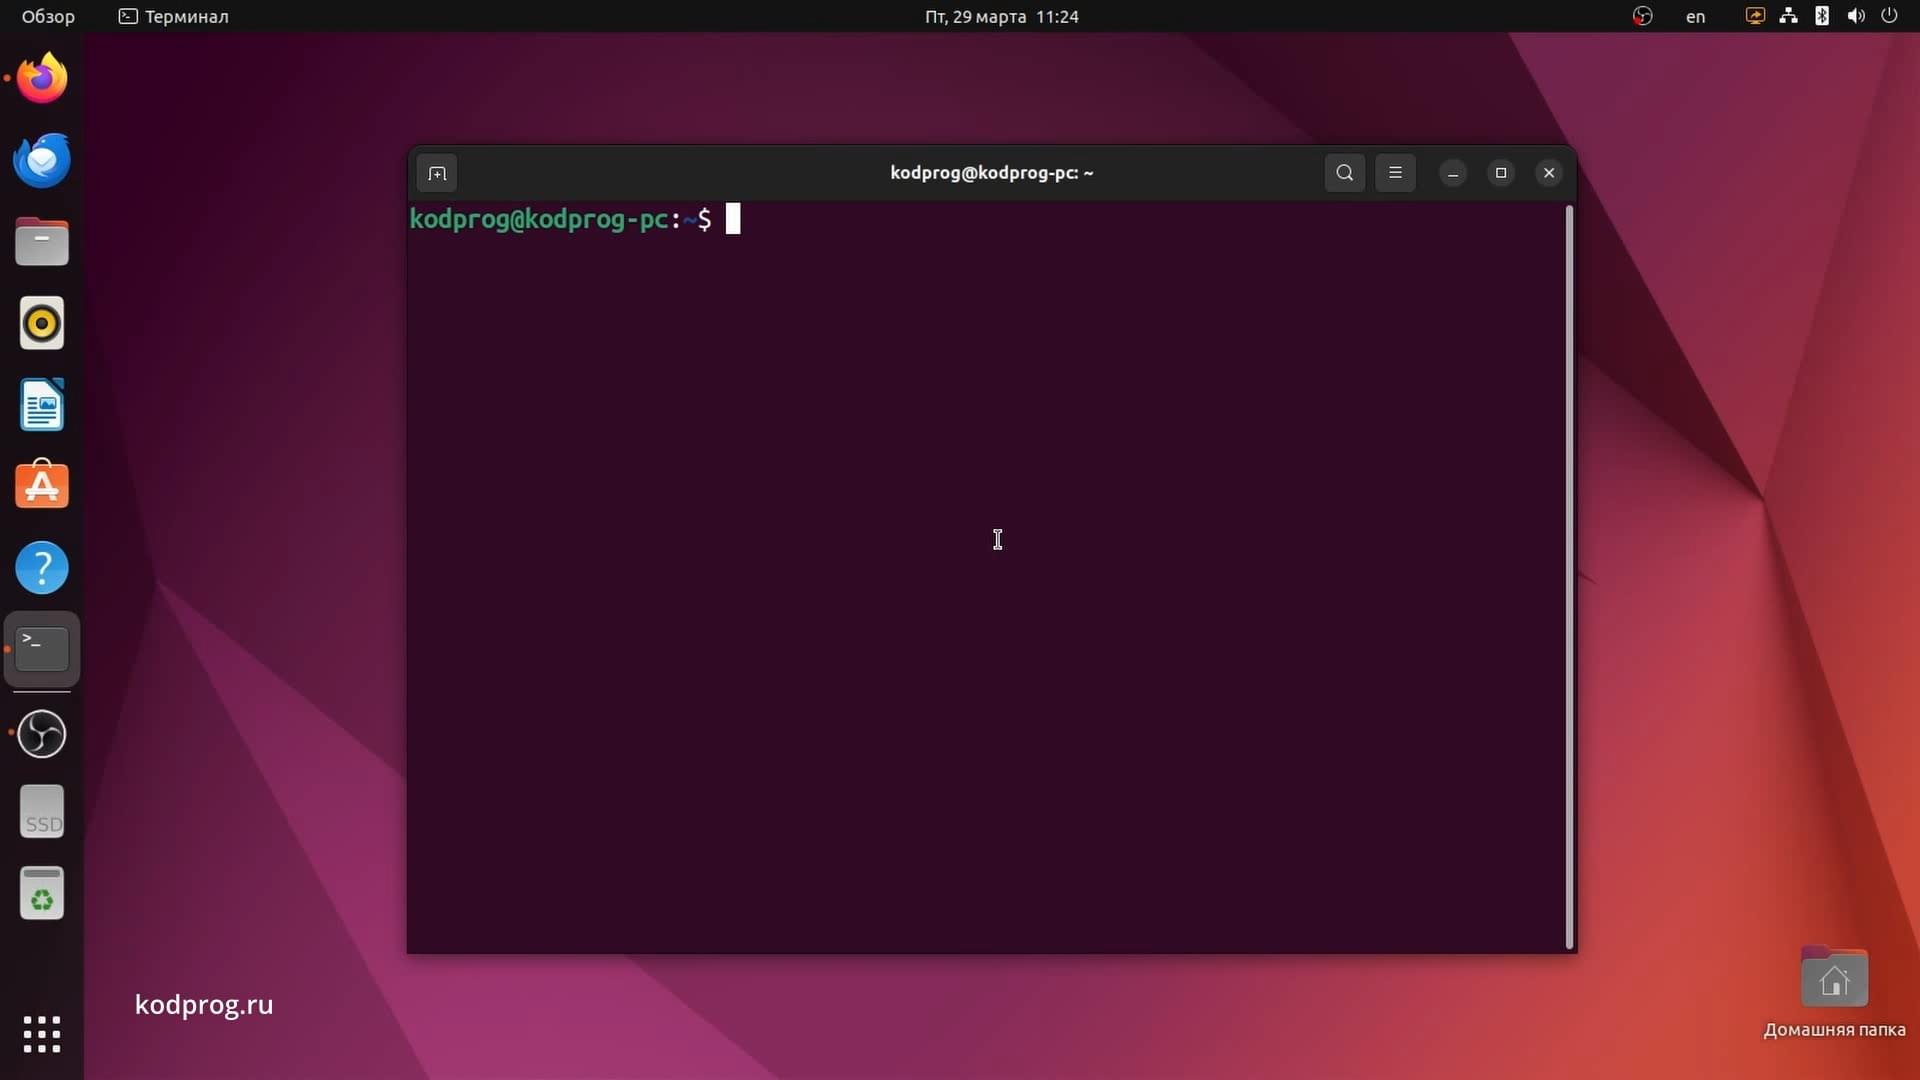Open the power system menu

tap(1889, 16)
